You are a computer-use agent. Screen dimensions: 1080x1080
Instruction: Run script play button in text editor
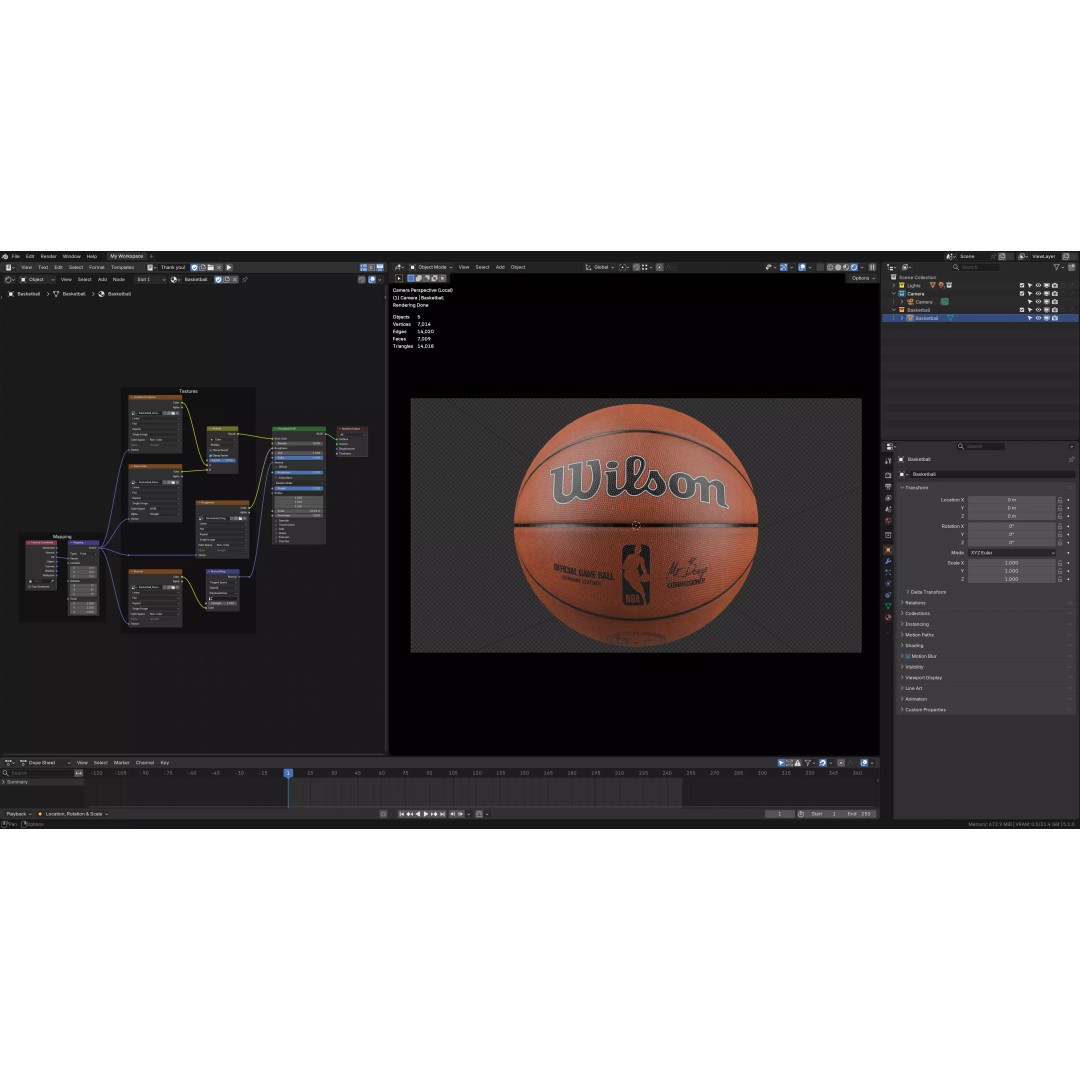pyautogui.click(x=229, y=267)
